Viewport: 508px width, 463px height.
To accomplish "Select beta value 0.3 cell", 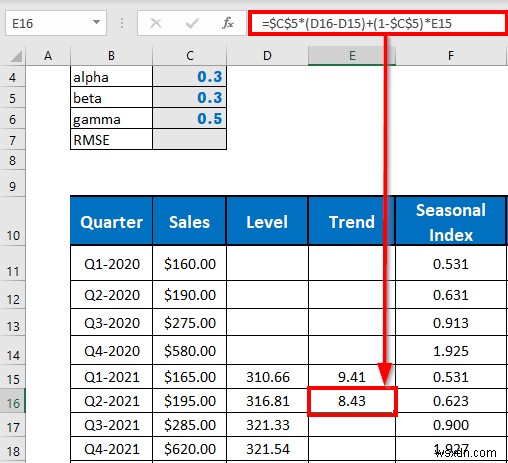I will coord(189,98).
